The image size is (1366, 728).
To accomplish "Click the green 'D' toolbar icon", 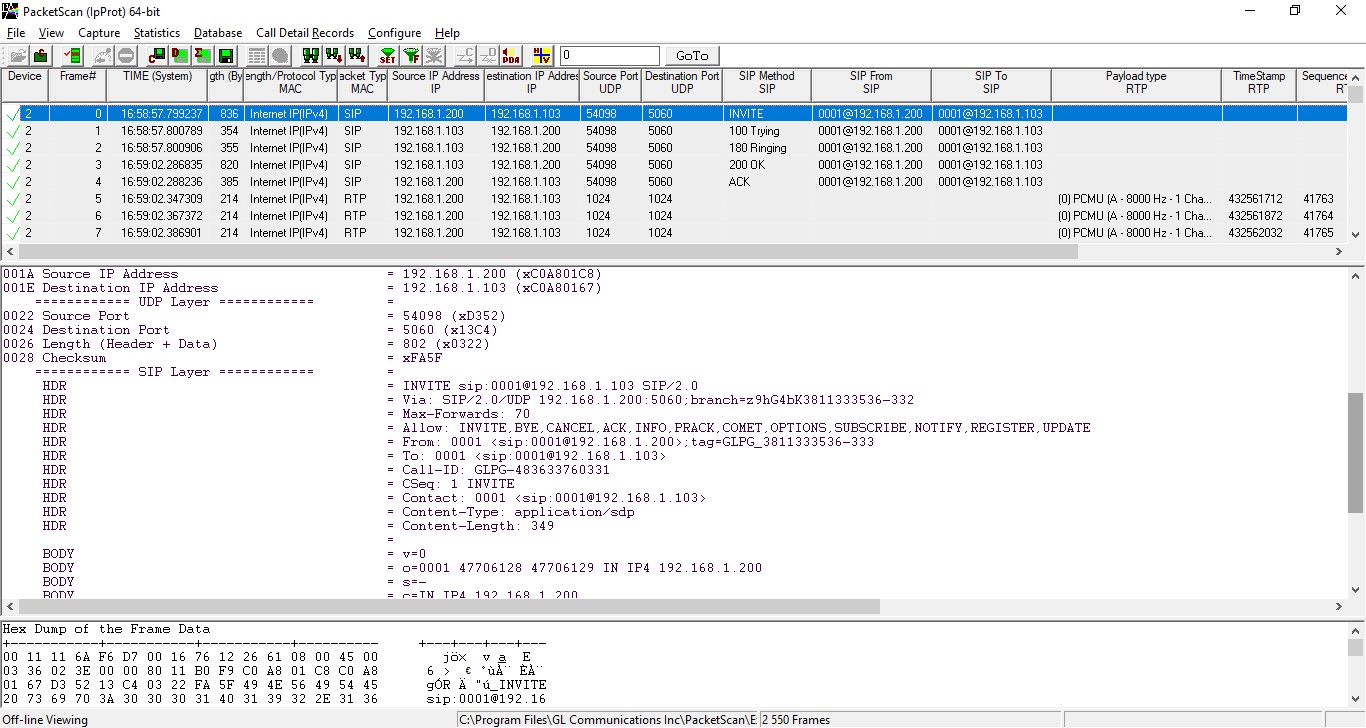I will pyautogui.click(x=180, y=56).
